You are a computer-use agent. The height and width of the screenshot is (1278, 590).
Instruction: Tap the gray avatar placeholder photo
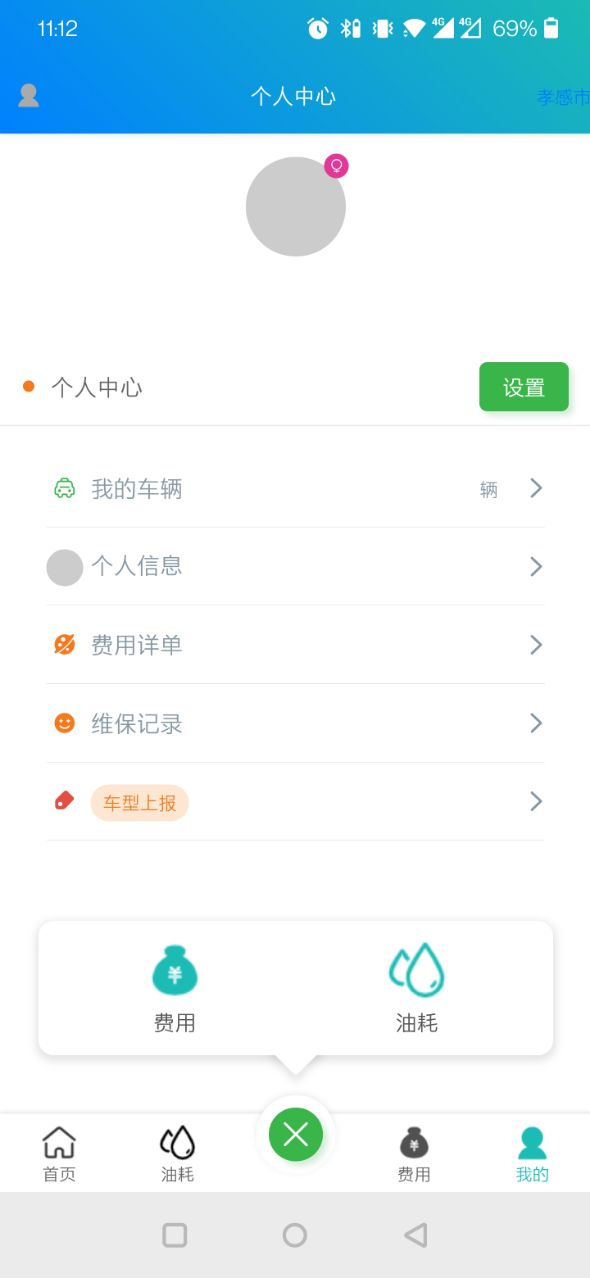[x=295, y=206]
